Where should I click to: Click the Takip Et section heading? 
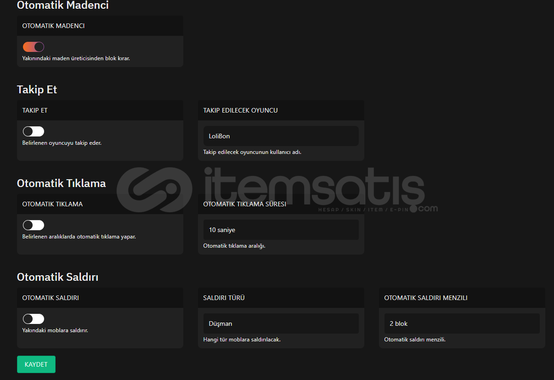coord(37,90)
